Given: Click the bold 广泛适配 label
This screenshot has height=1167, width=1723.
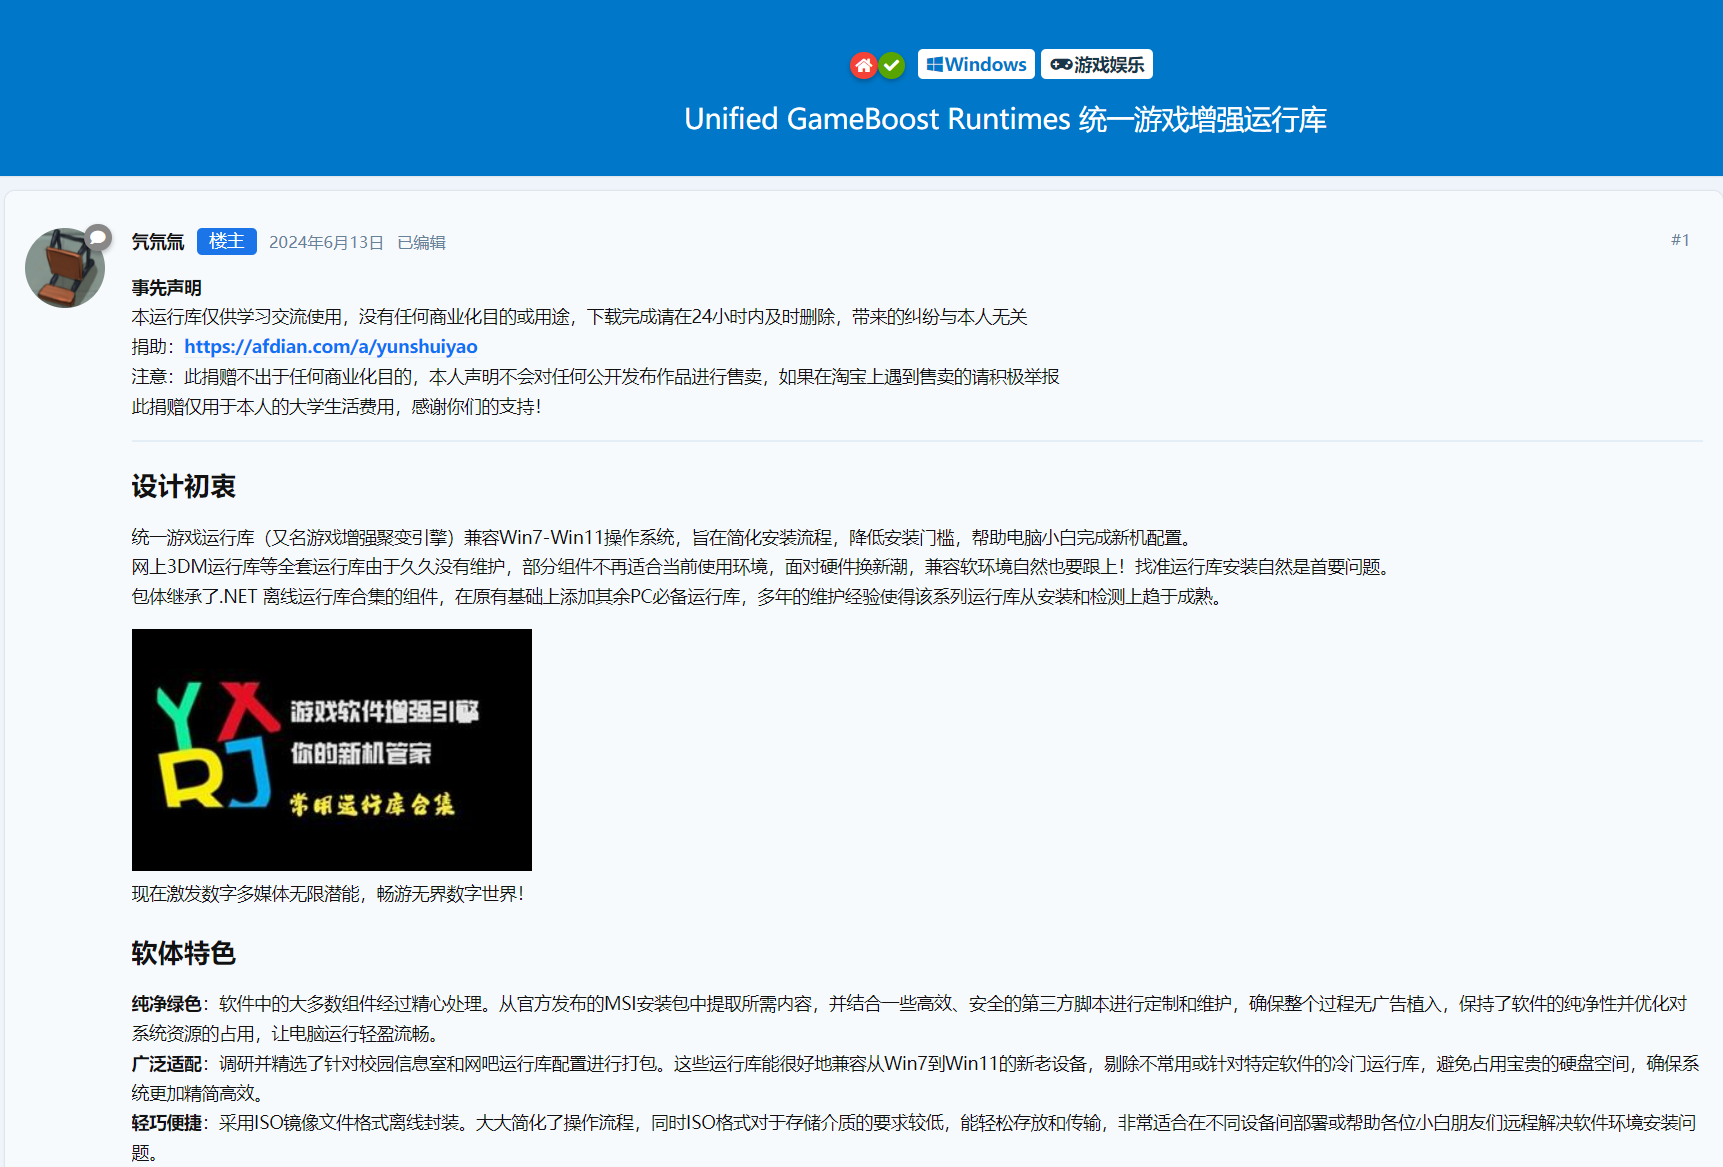Looking at the screenshot, I should (x=166, y=1064).
